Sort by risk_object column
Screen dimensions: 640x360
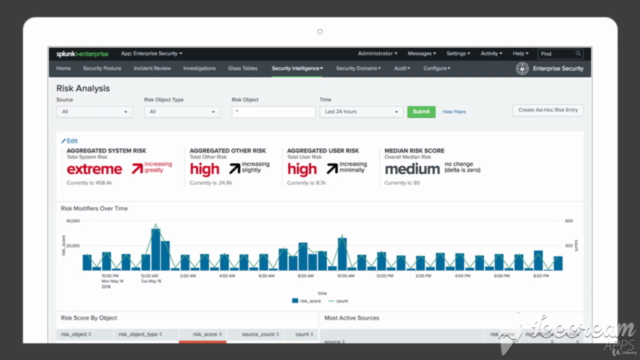76,334
